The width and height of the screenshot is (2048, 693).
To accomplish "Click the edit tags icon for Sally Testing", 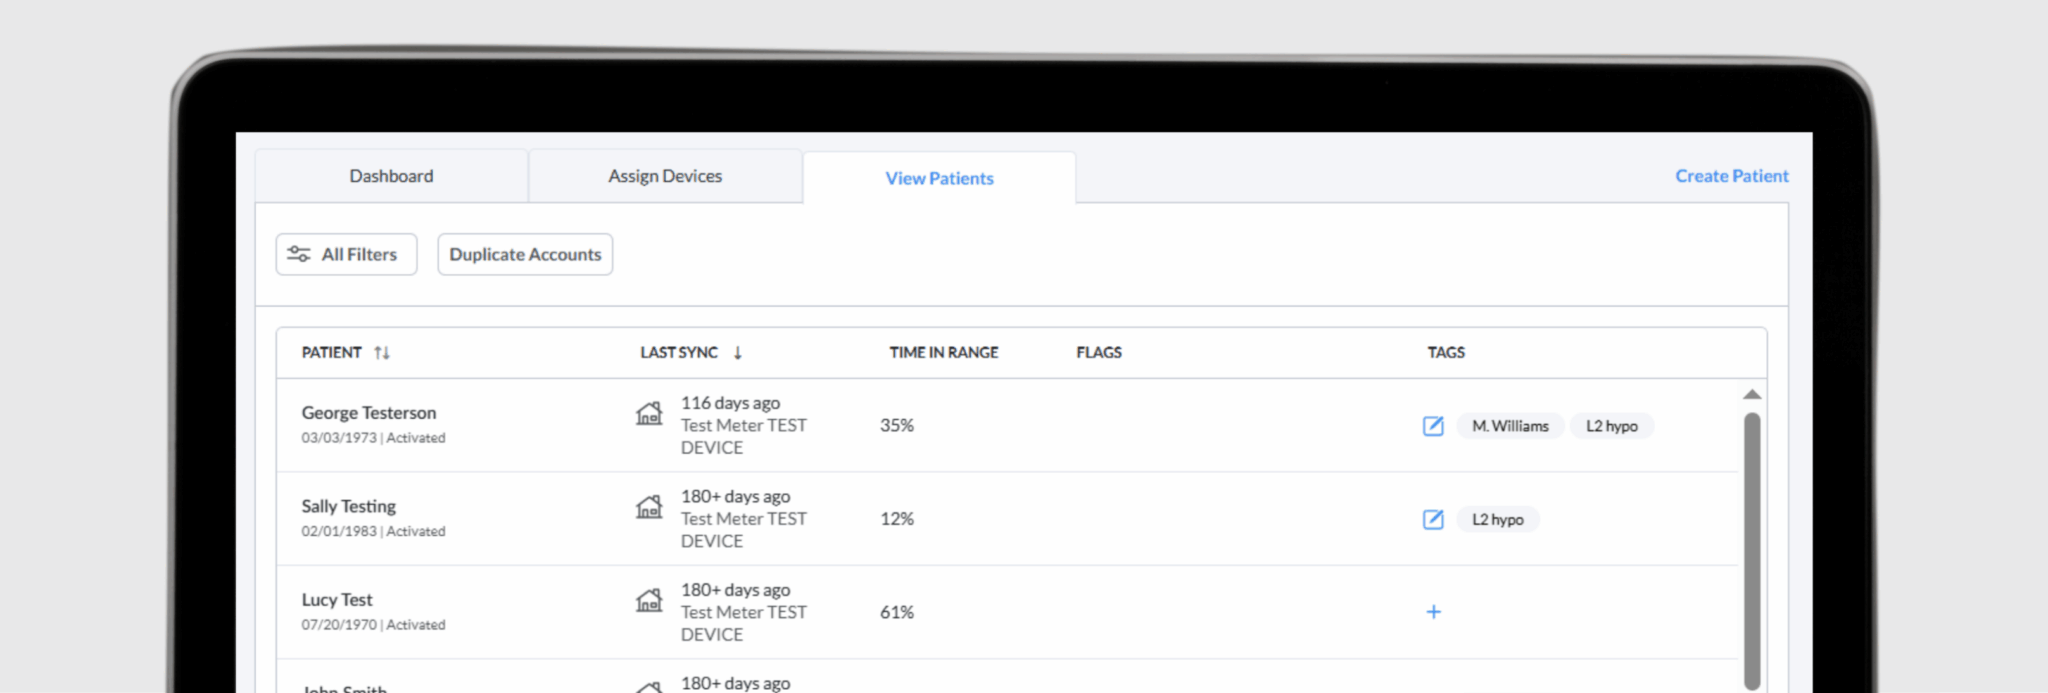I will 1433,519.
